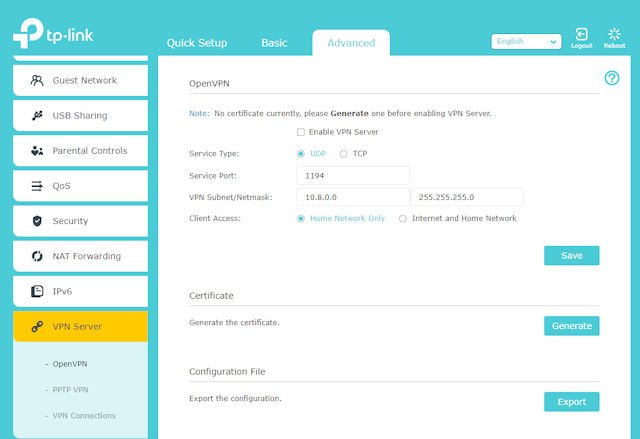Click the 'Generate the certificate.' text
The height and width of the screenshot is (439, 640).
234,323
